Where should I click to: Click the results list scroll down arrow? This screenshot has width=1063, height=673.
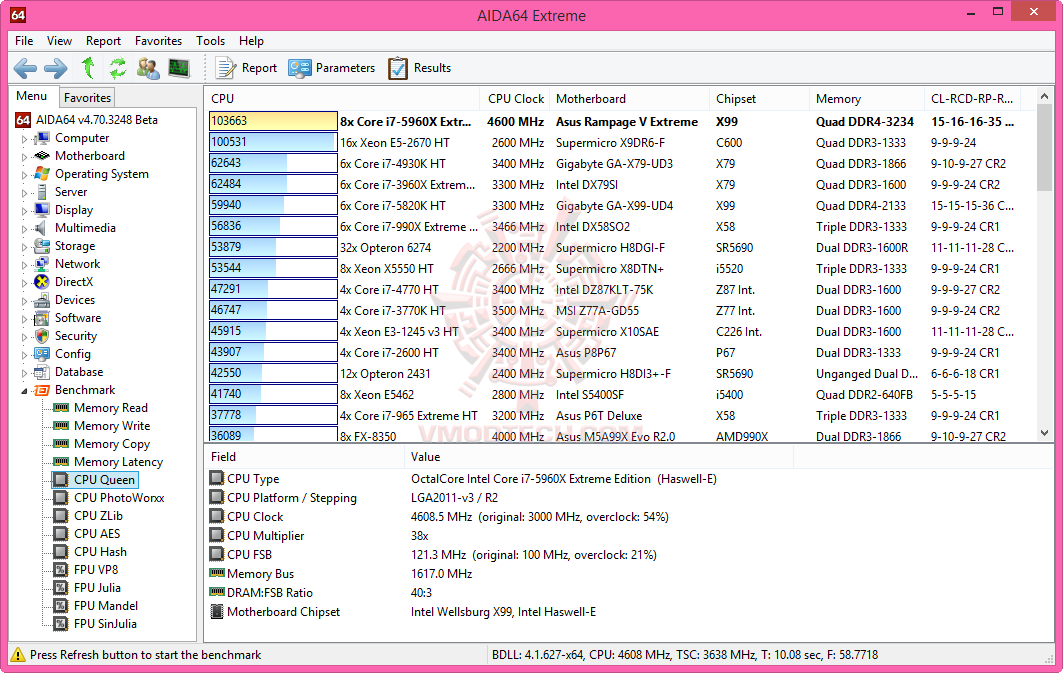(x=1045, y=432)
